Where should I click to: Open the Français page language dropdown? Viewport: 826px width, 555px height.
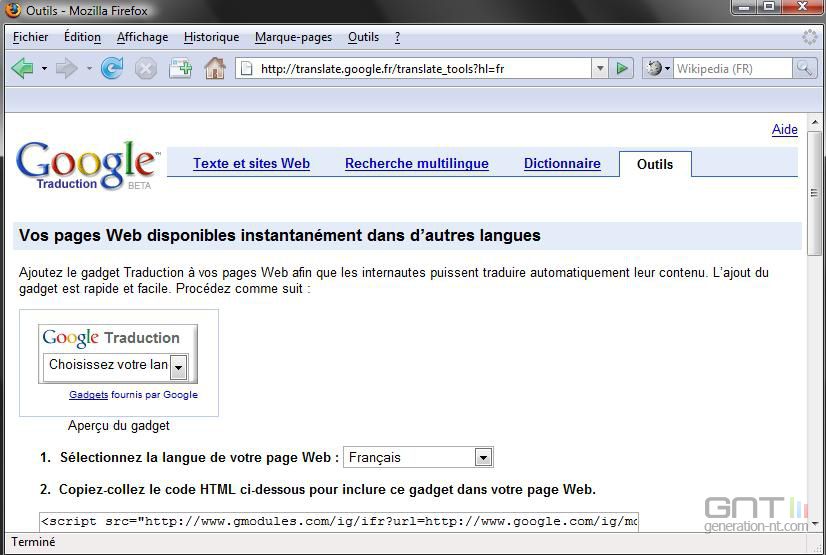click(x=418, y=457)
